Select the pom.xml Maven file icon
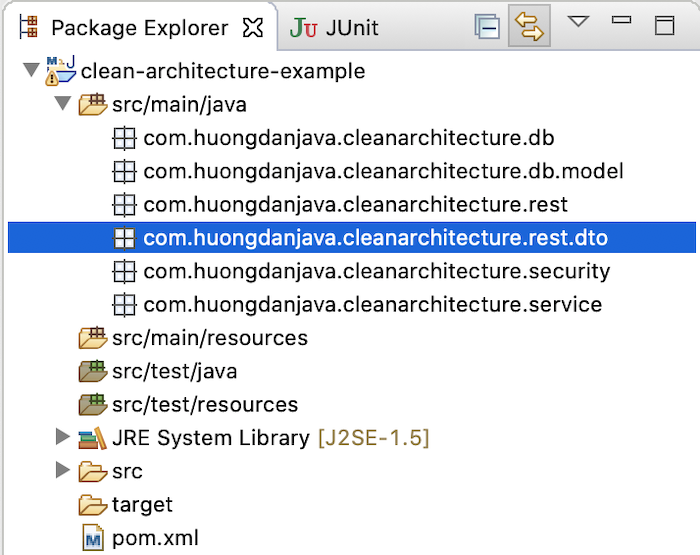This screenshot has width=700, height=555. (93, 538)
